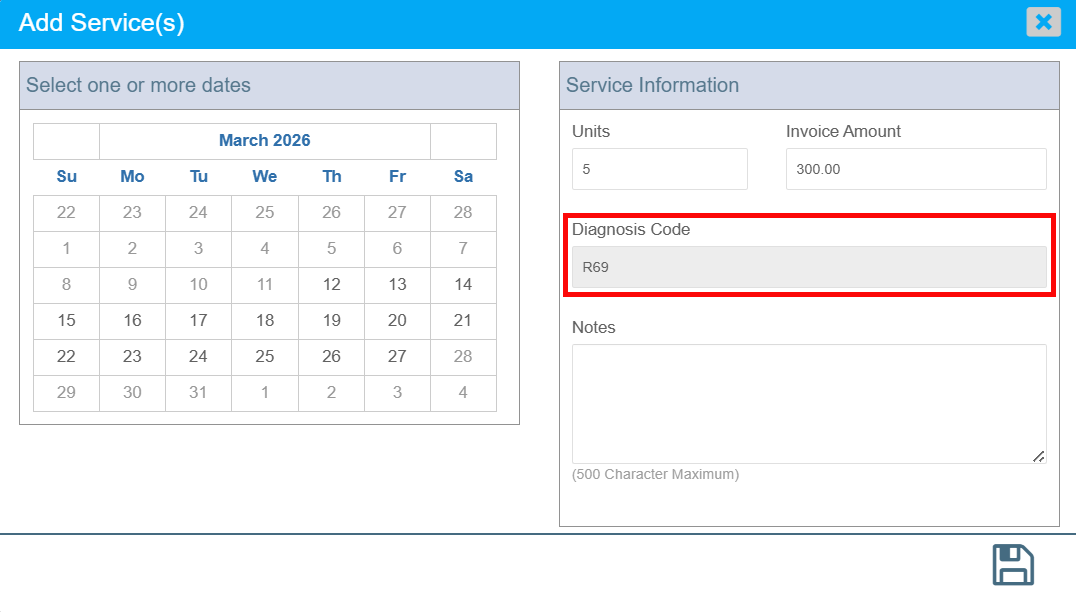Select March 23 on the calendar
1076x612 pixels.
(132, 357)
